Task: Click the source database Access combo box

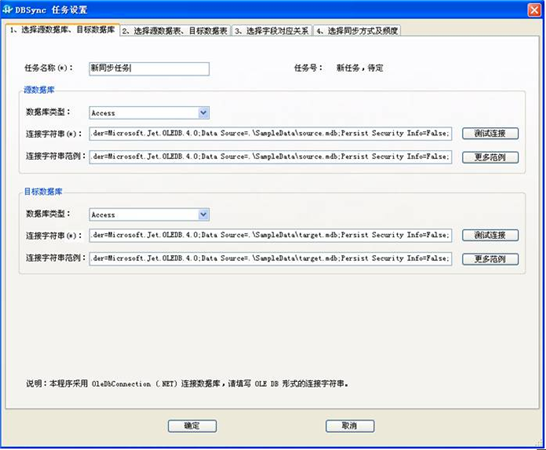Action: (x=149, y=113)
